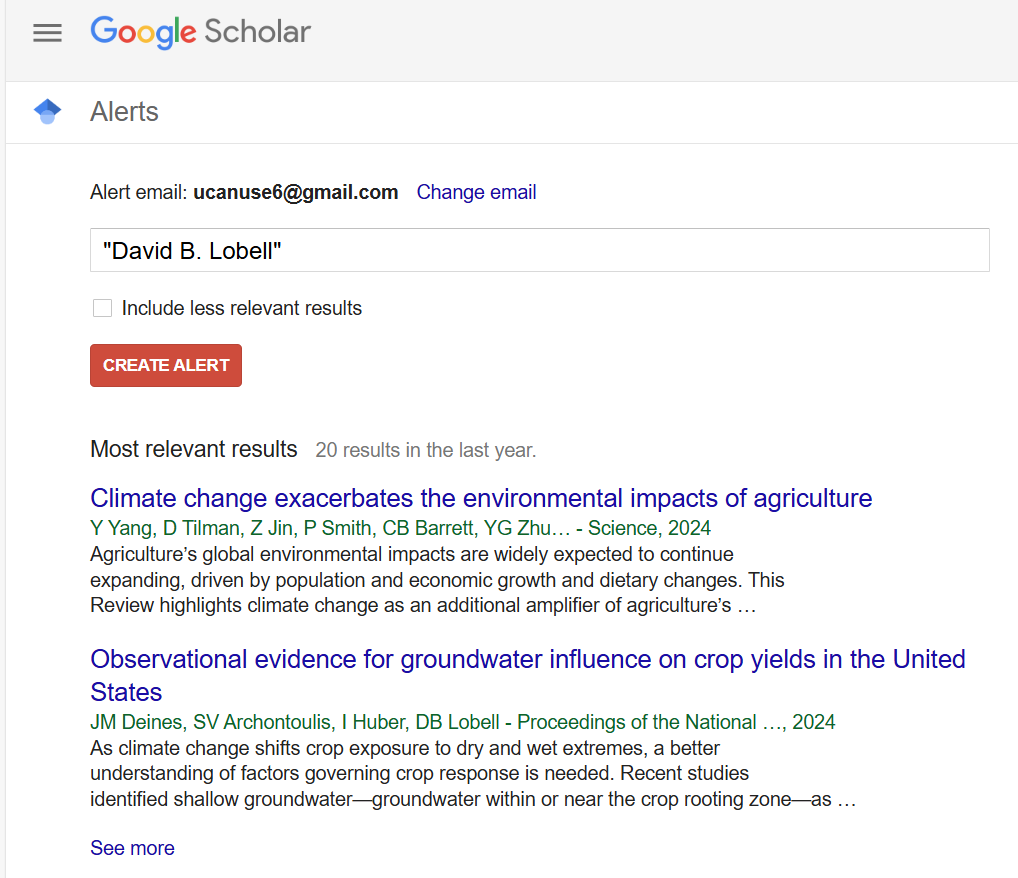Viewport: 1018px width, 878px height.
Task: Click snippet beginning As climate change shifts crop
Action: 473,773
